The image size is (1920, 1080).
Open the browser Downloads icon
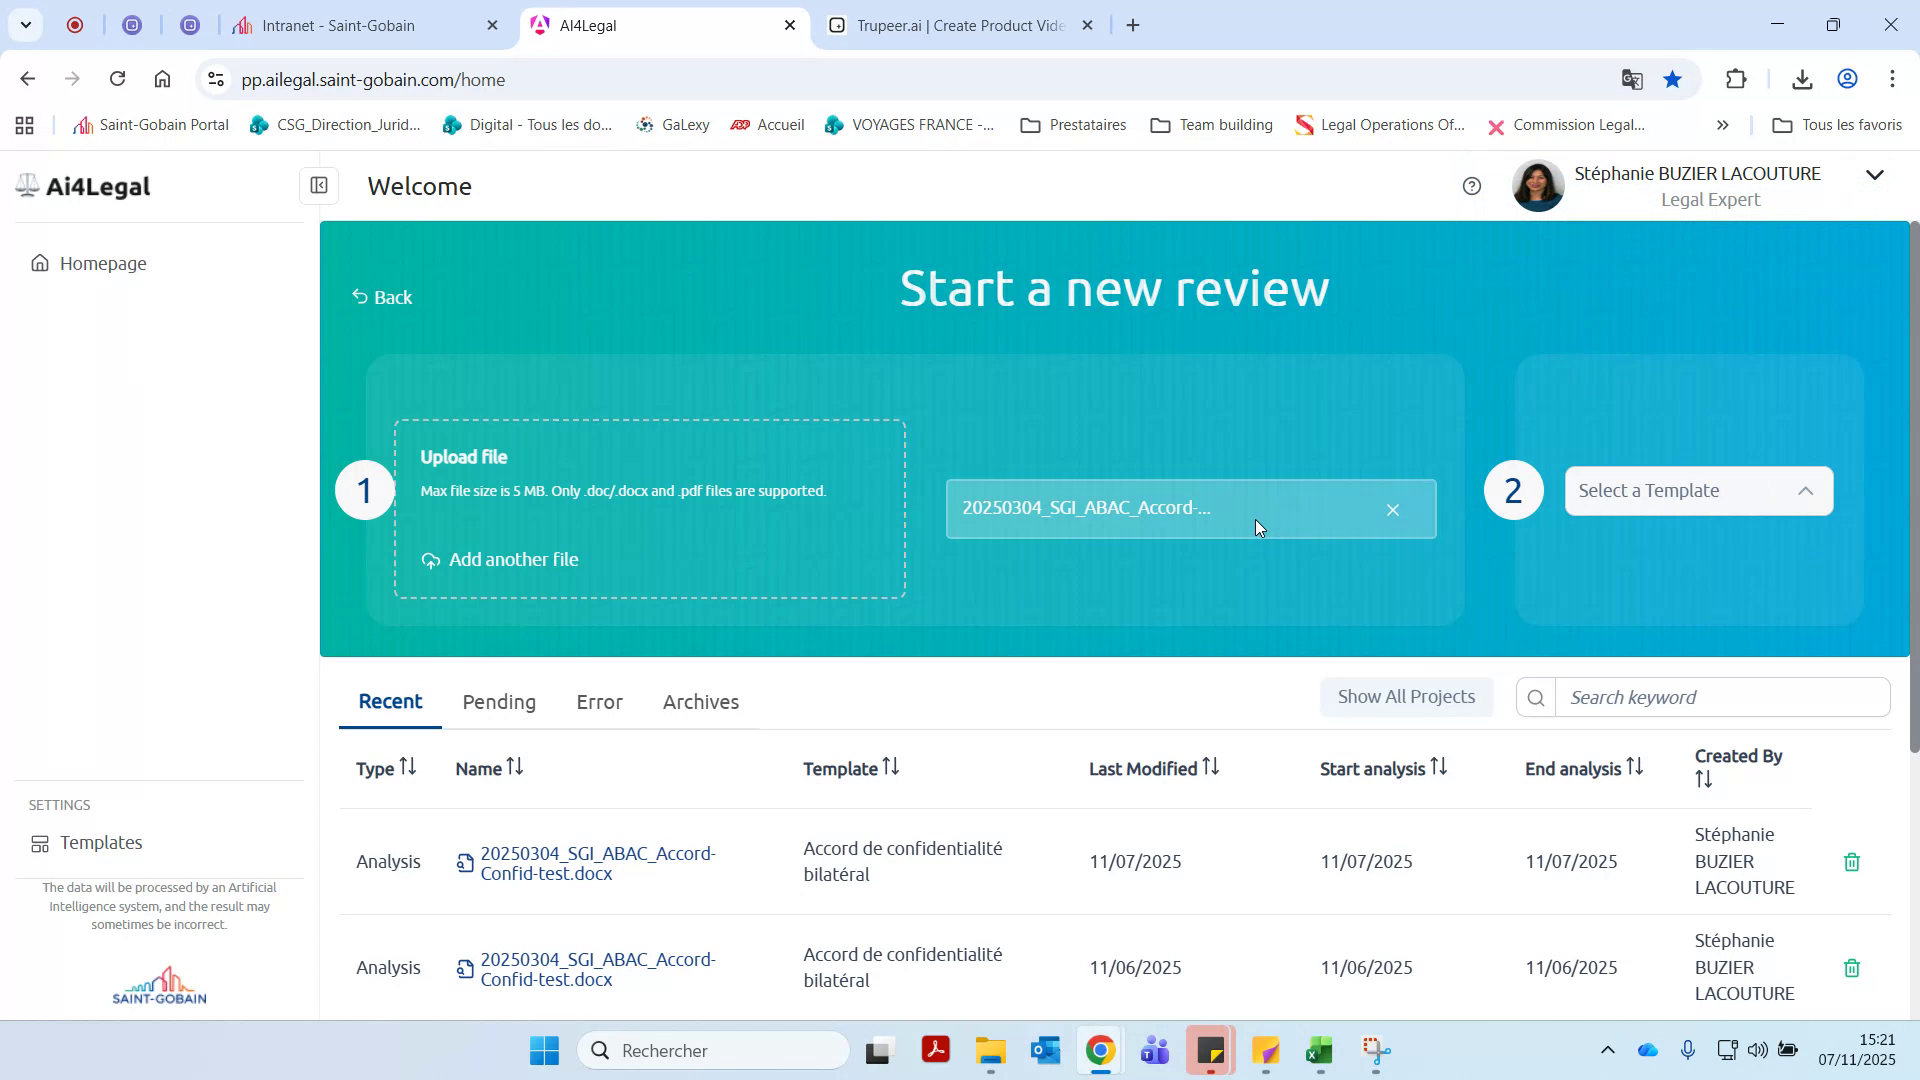[x=1802, y=79]
